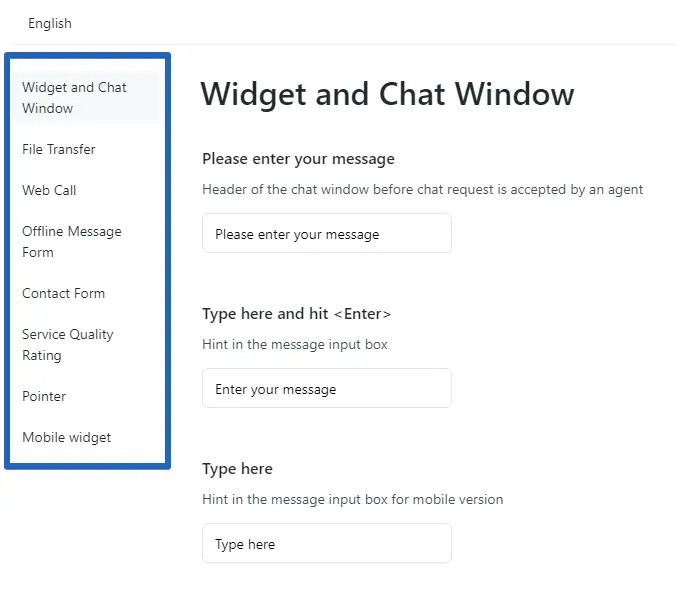Image resolution: width=676 pixels, height=604 pixels.
Task: Select Widget and Chat Window menu item
Action: click(x=87, y=98)
